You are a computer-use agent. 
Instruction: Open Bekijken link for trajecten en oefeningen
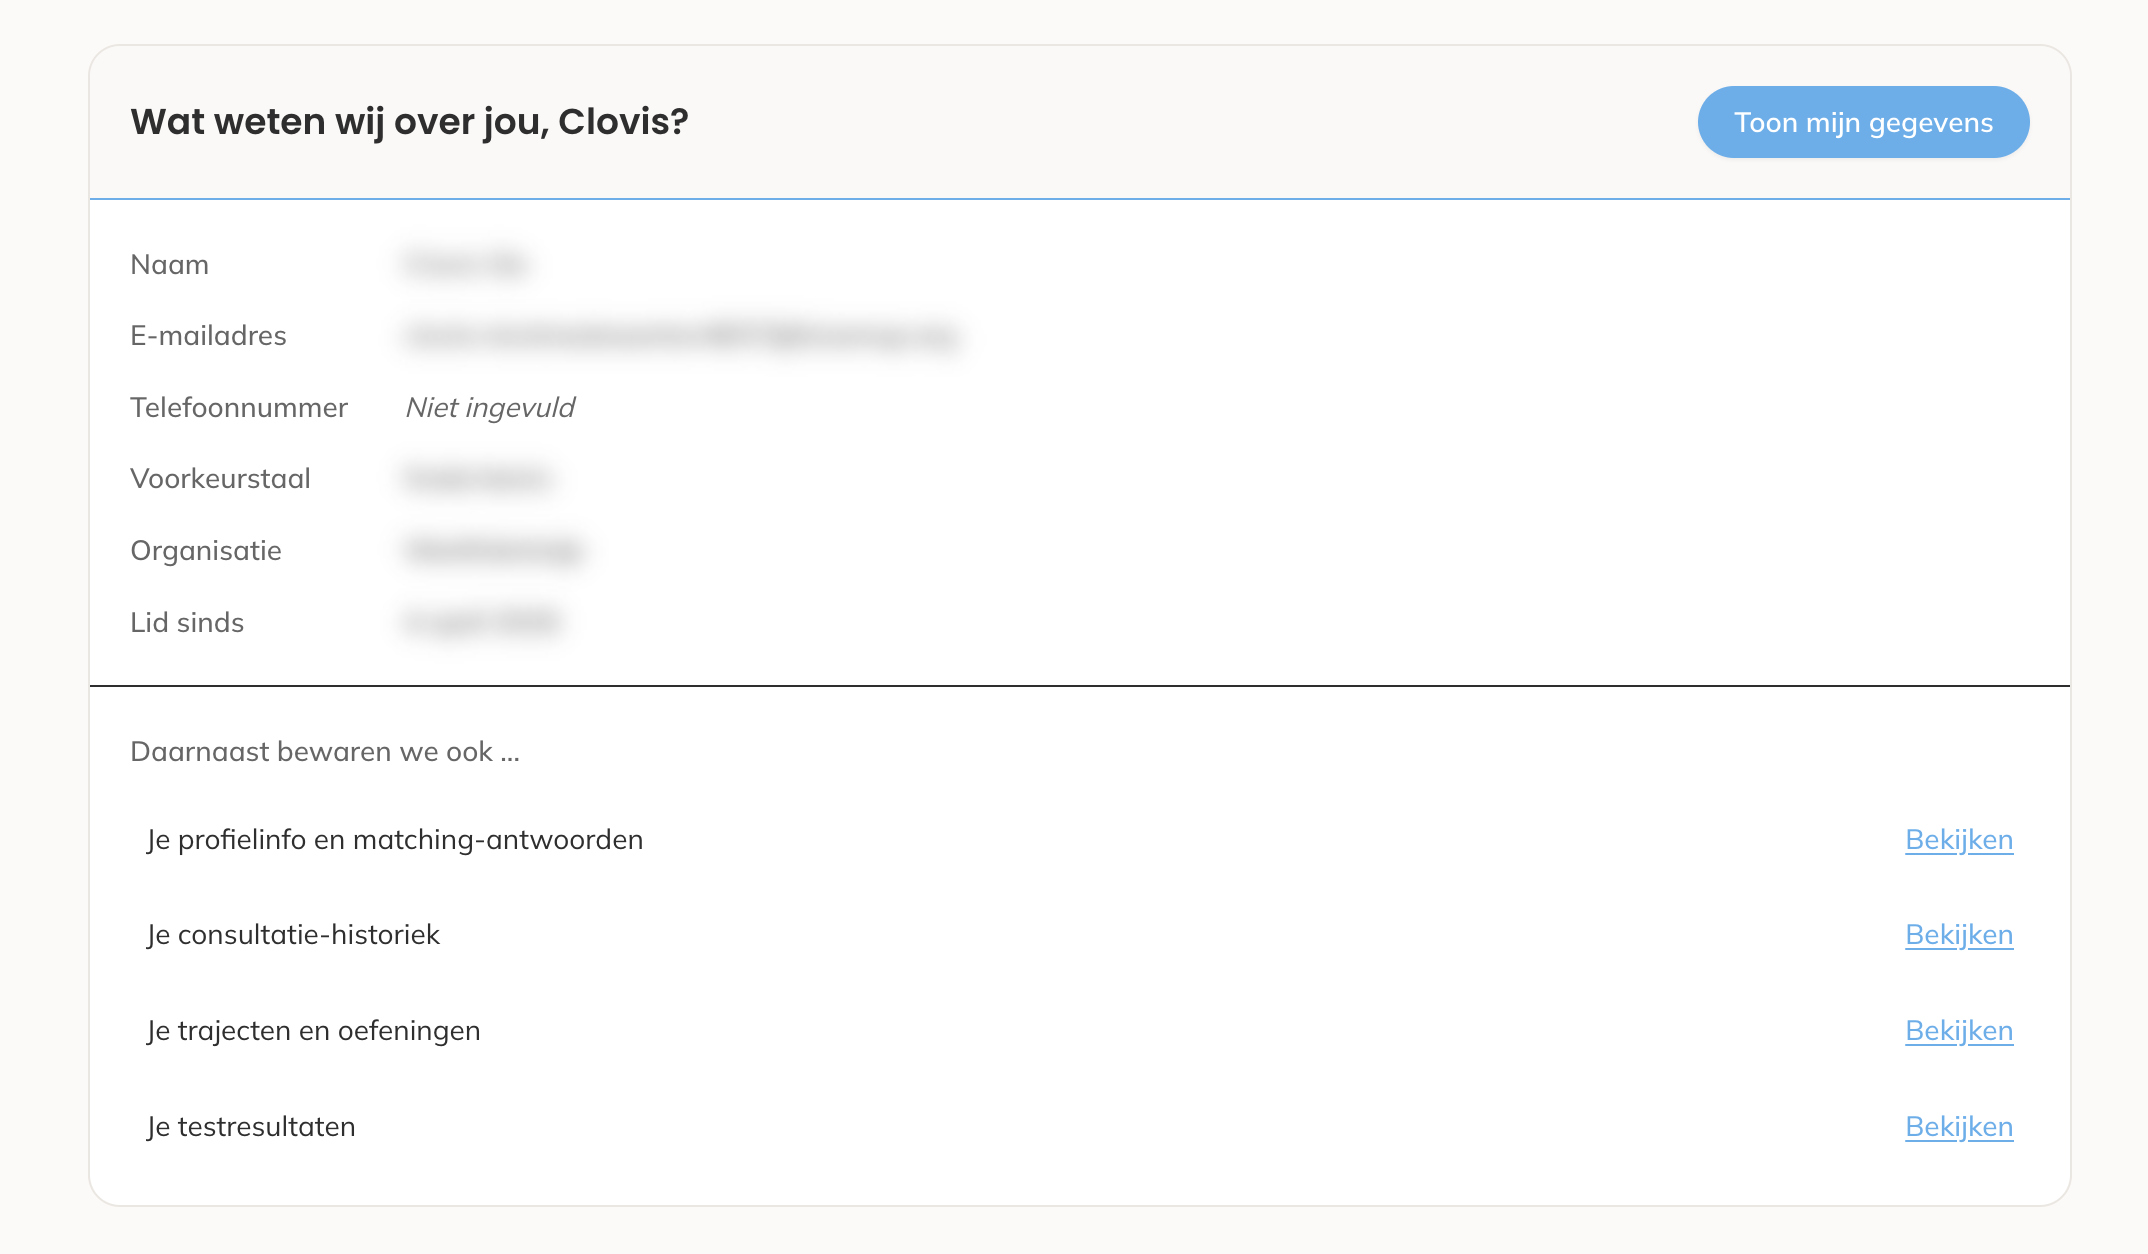coord(1959,1031)
